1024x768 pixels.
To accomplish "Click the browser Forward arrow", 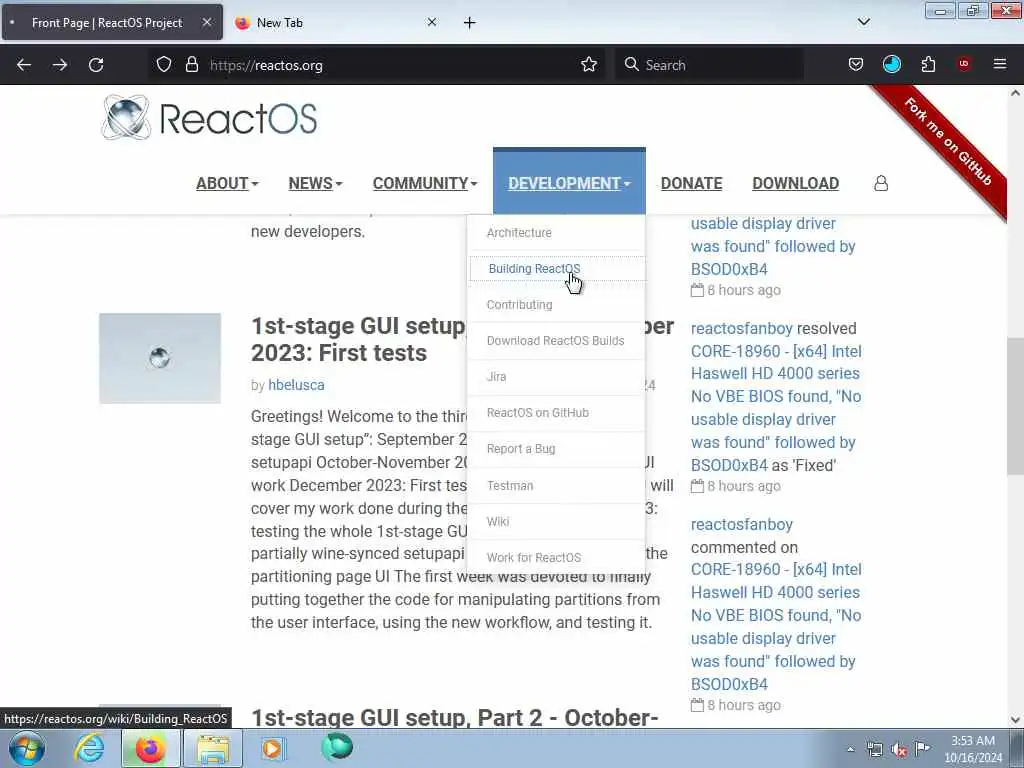I will coord(59,65).
